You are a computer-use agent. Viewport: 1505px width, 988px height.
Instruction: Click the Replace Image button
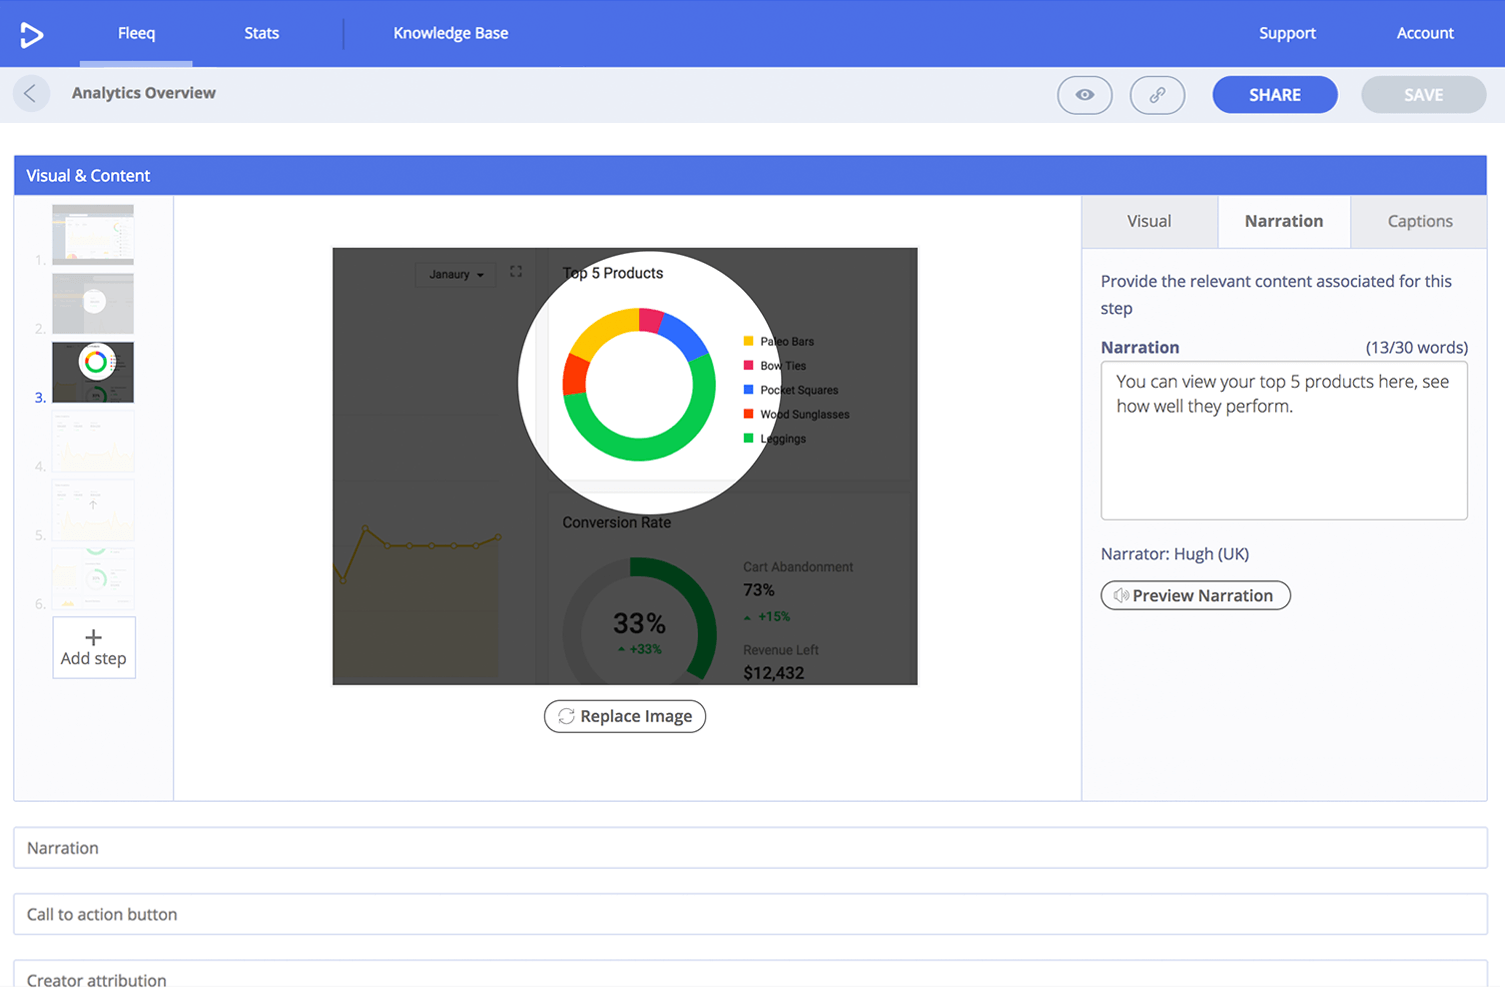click(x=625, y=716)
